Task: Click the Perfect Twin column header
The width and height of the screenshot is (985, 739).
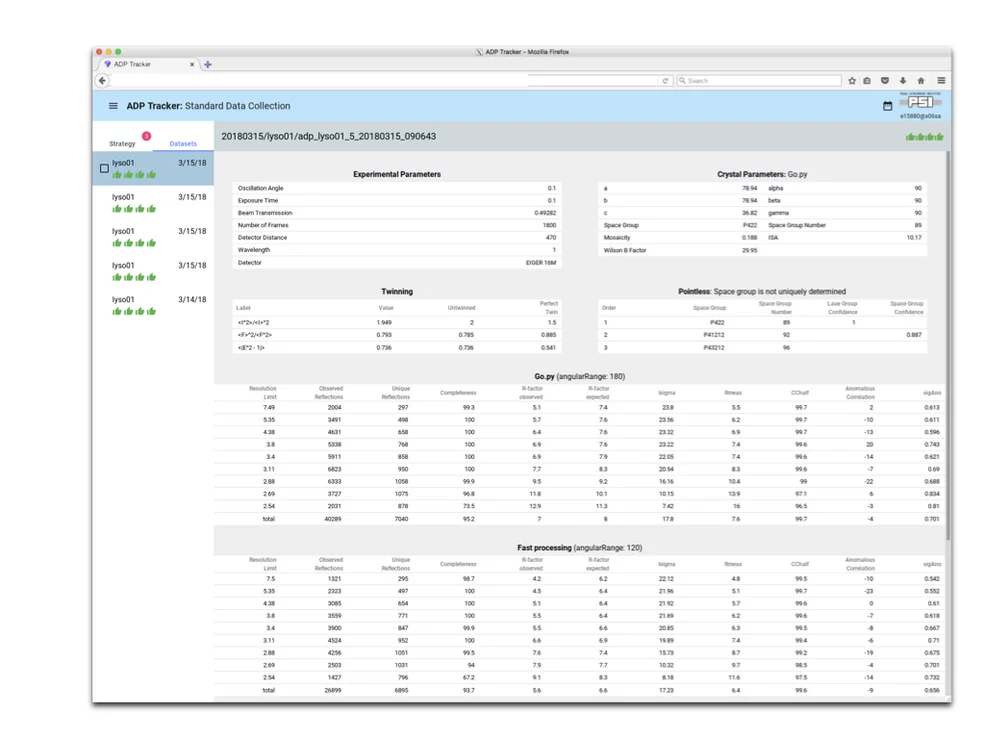Action: pyautogui.click(x=548, y=308)
